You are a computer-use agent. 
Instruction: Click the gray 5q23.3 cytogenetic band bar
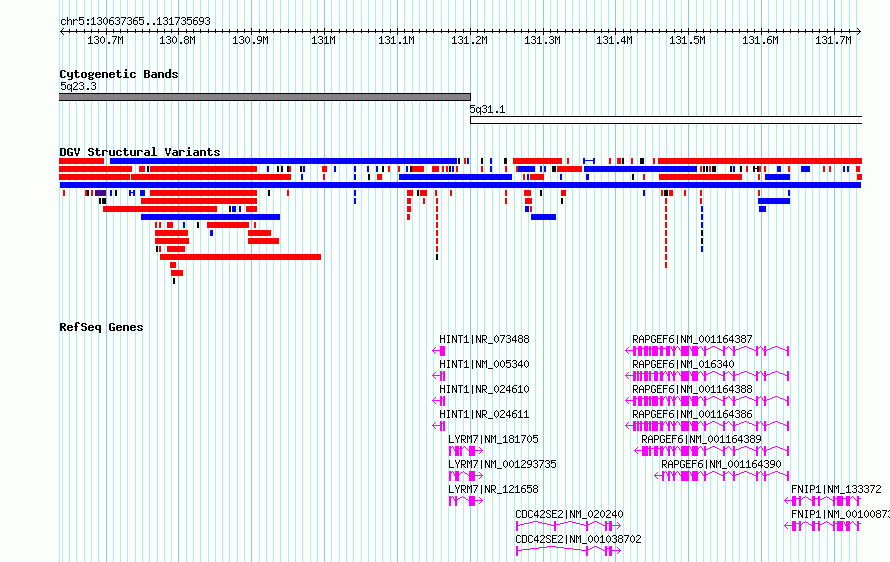click(265, 97)
